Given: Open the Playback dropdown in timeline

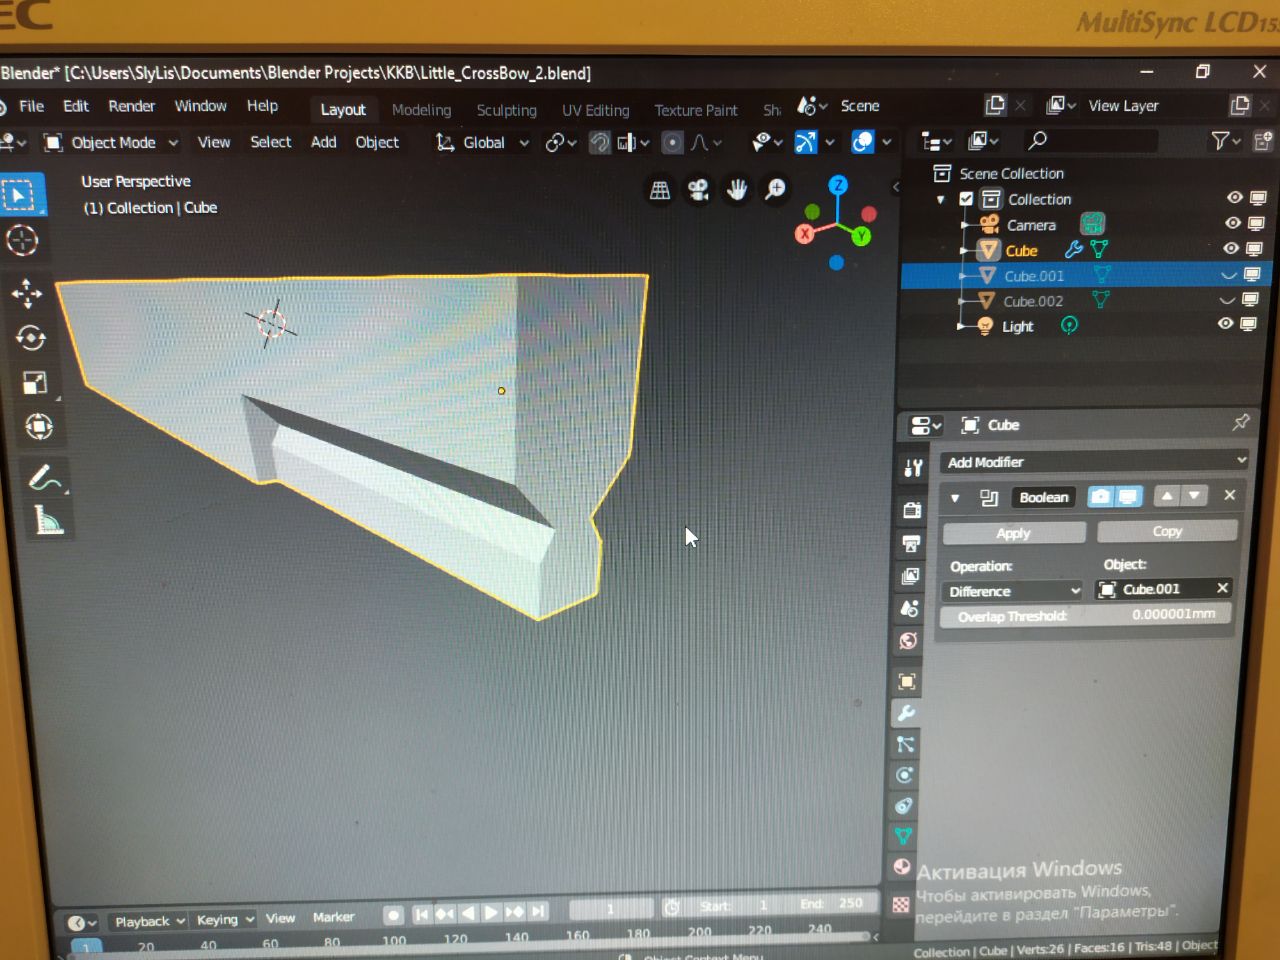Looking at the screenshot, I should pos(149,921).
